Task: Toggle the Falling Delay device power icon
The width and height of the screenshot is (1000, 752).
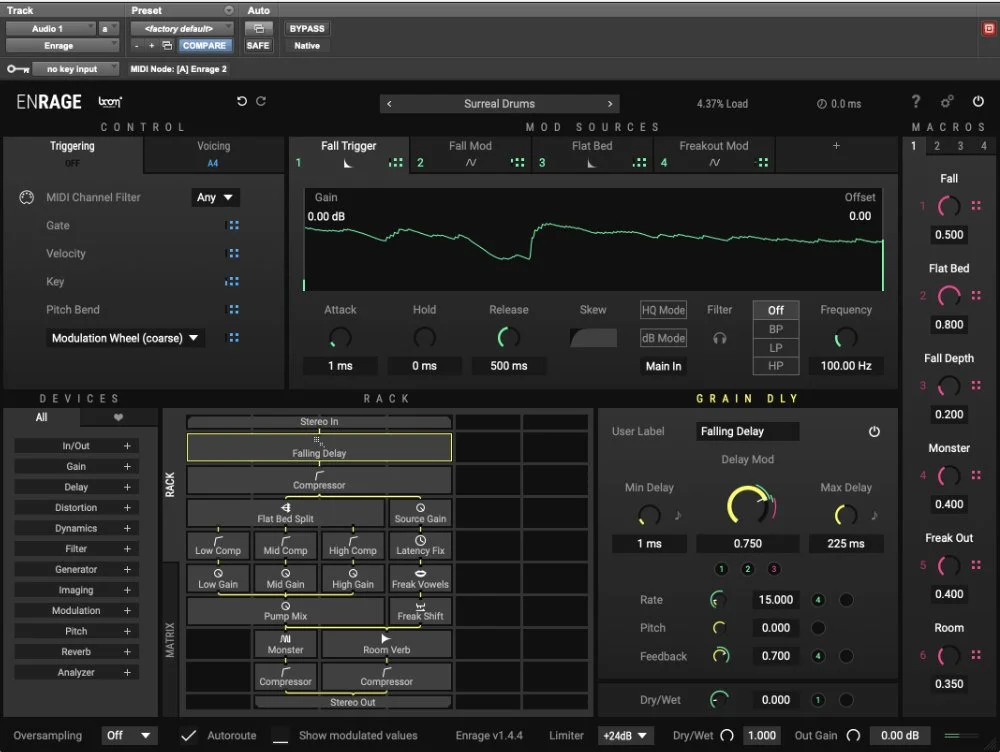Action: click(x=874, y=432)
